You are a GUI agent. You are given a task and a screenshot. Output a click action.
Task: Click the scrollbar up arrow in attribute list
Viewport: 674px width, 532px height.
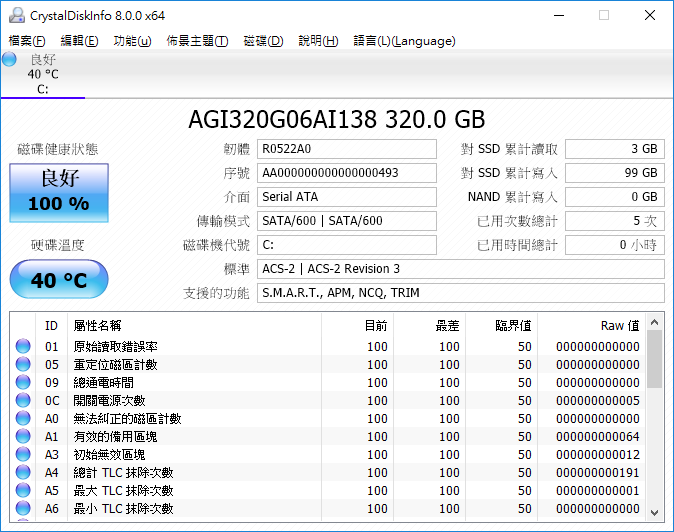coord(655,322)
